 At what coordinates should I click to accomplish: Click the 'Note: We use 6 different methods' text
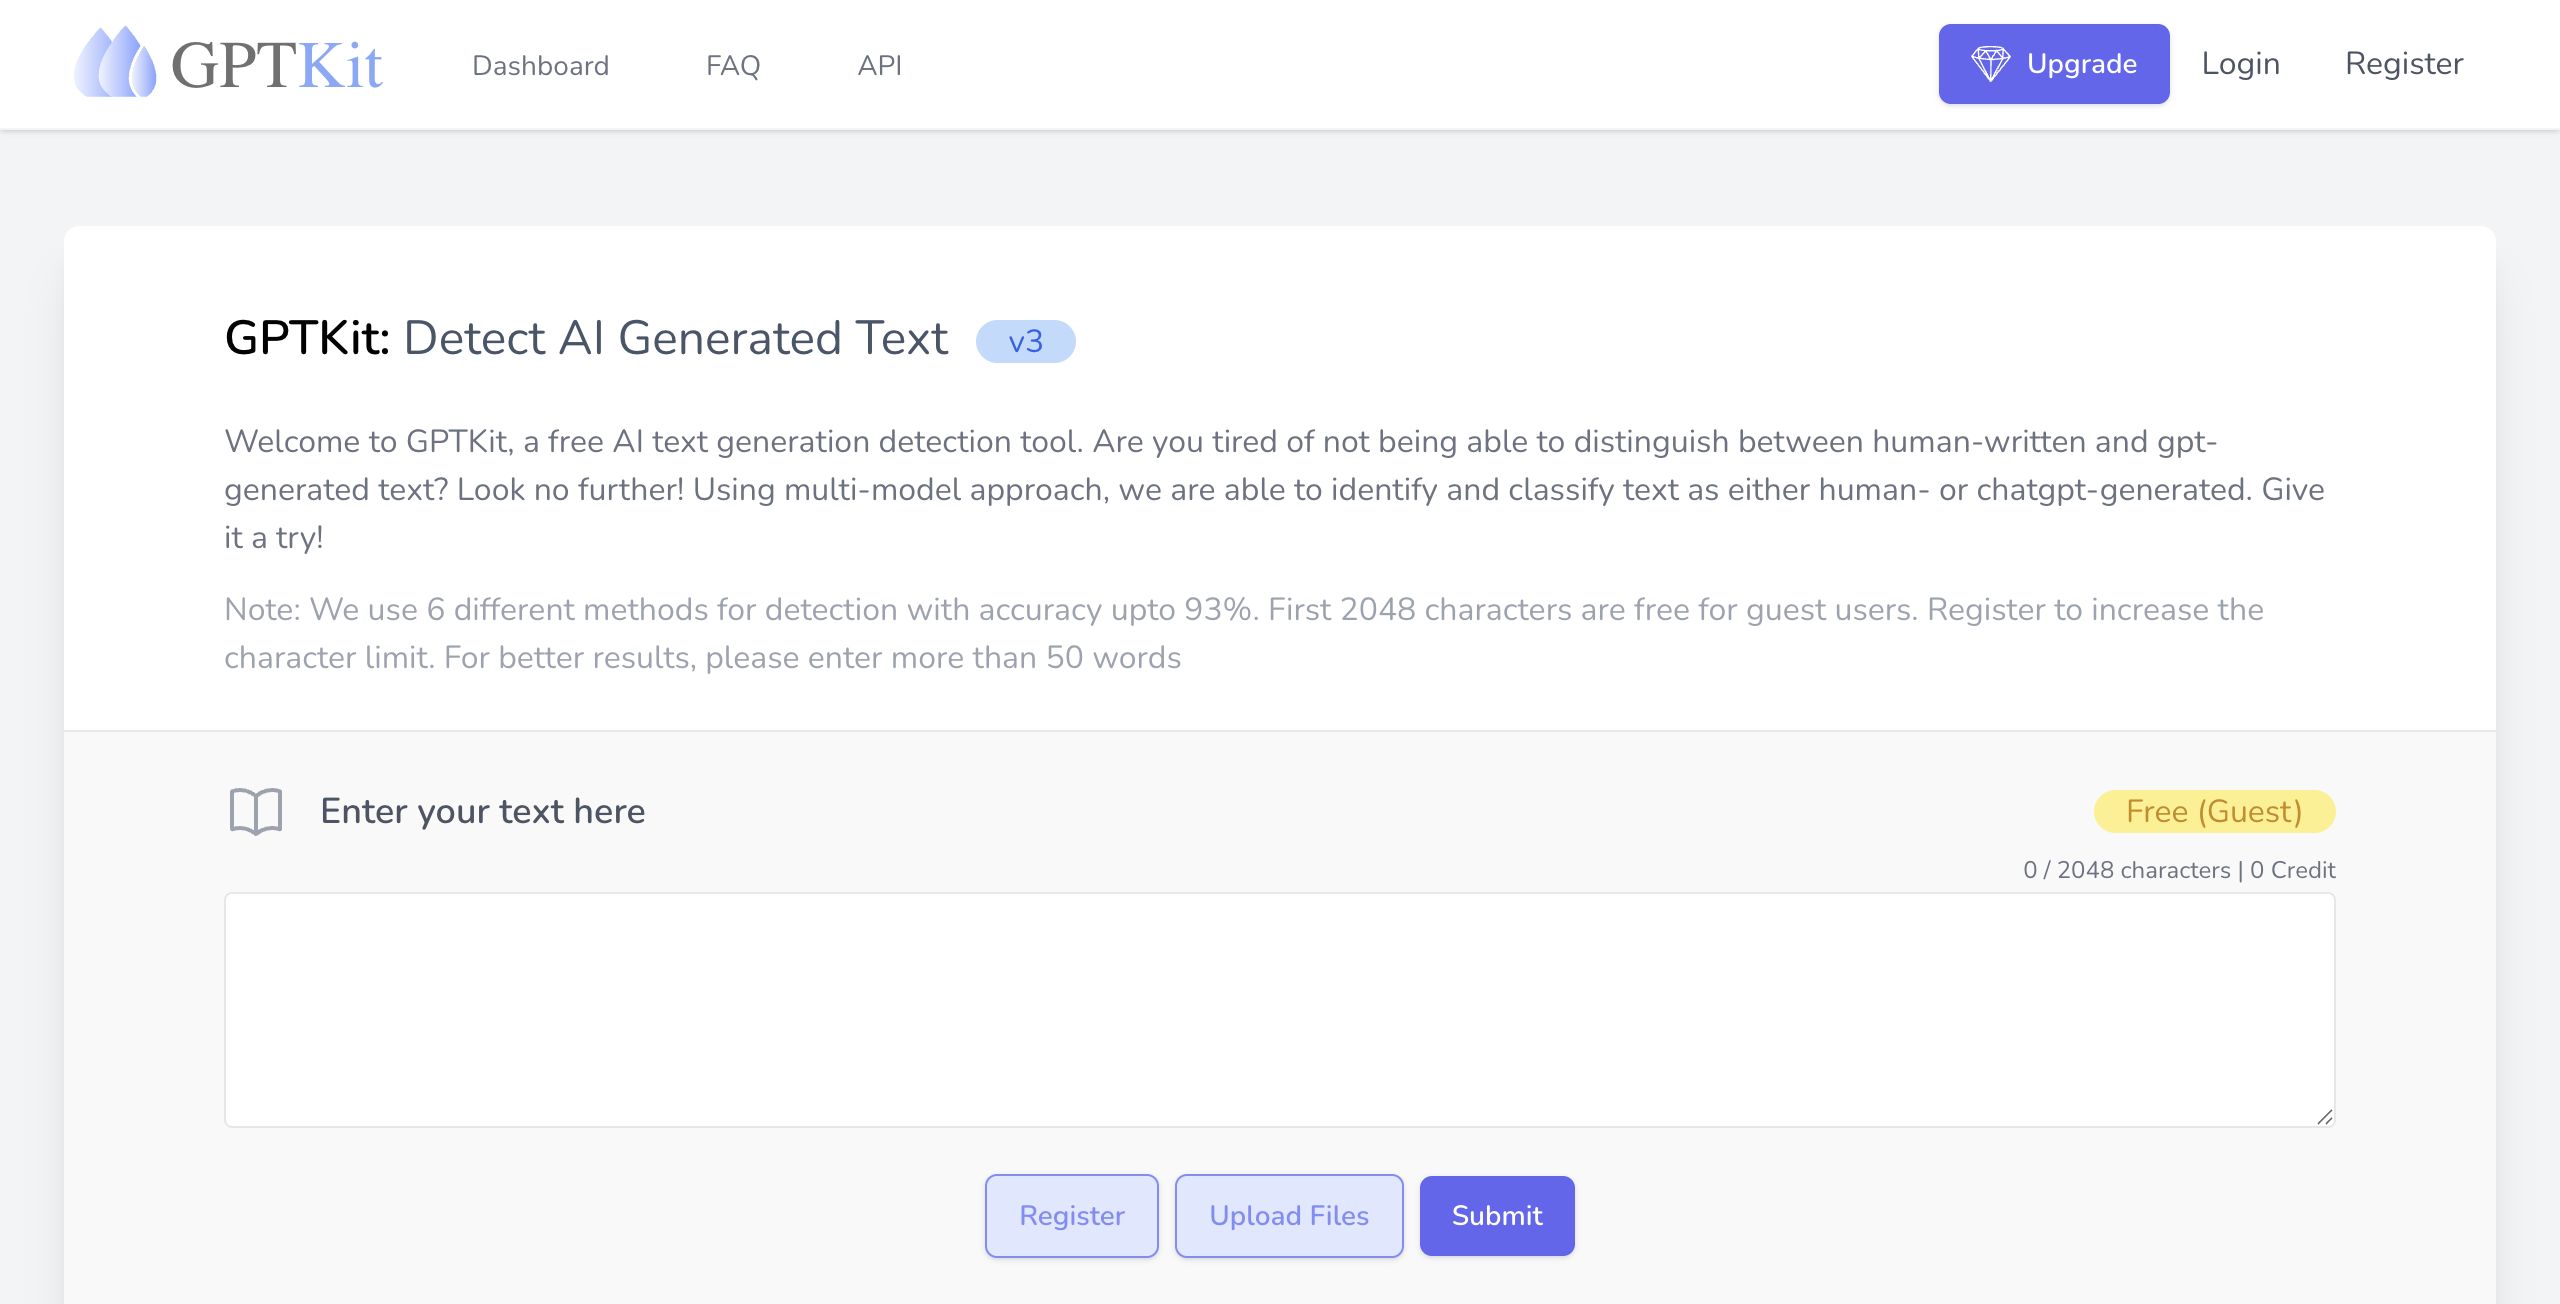tap(1244, 633)
